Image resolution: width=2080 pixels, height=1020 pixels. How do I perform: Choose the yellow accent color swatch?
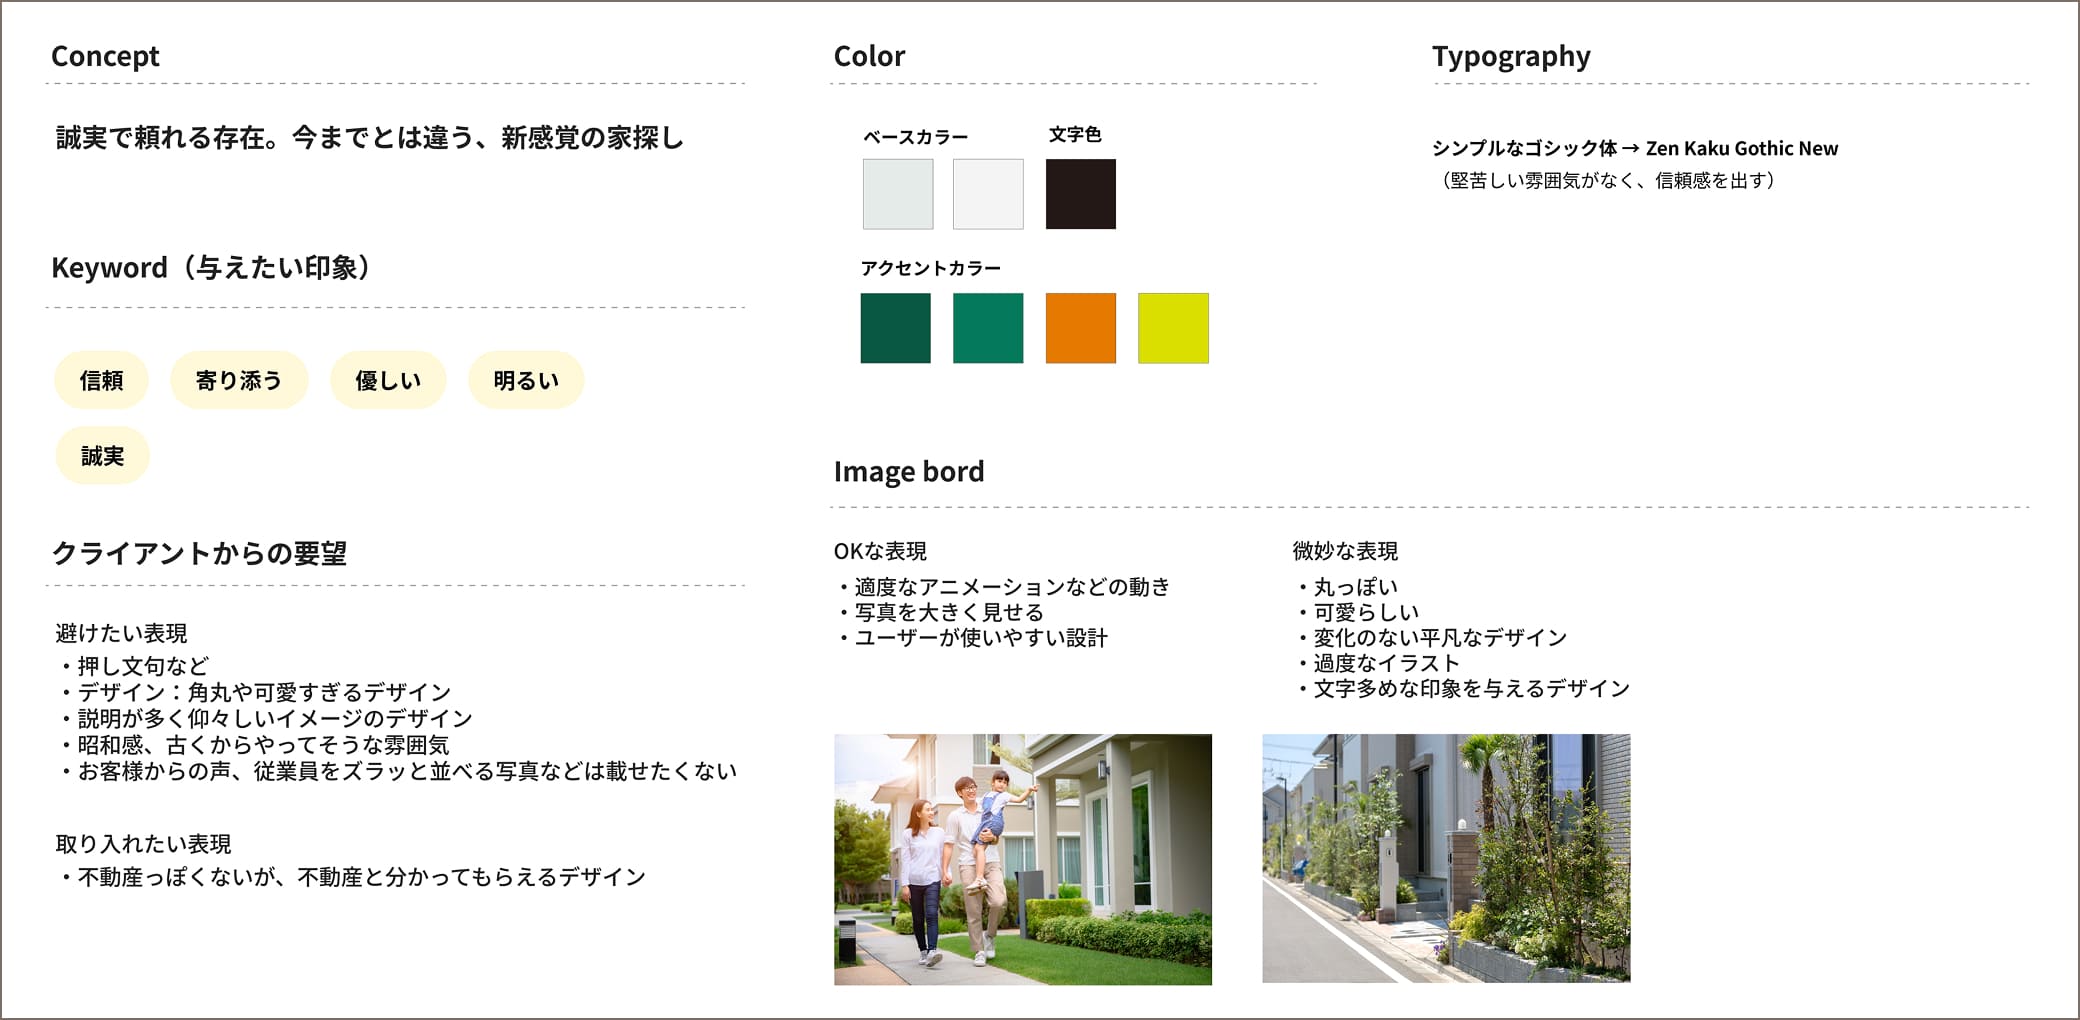point(1173,328)
